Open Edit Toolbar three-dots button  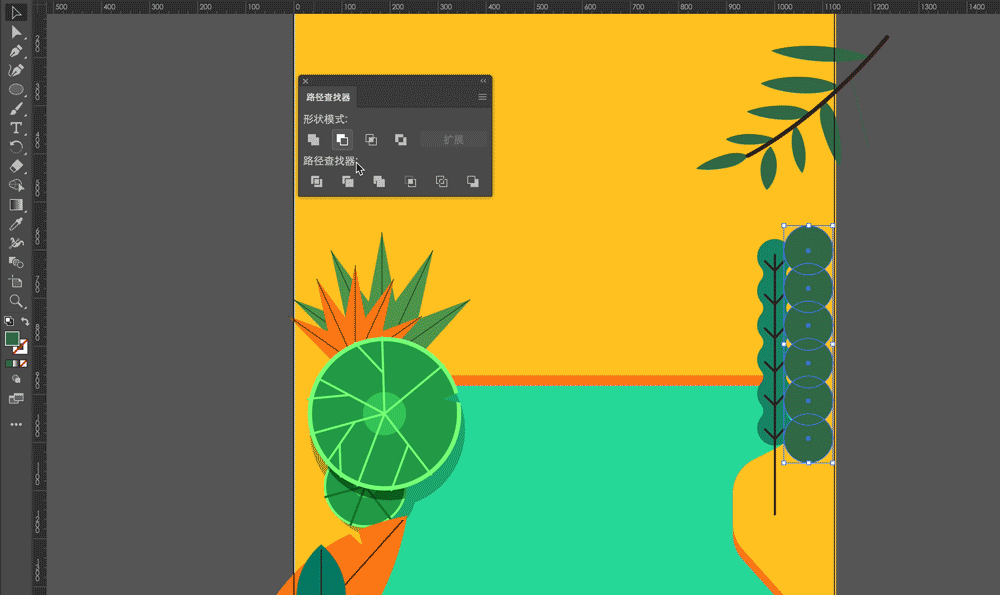pos(16,424)
